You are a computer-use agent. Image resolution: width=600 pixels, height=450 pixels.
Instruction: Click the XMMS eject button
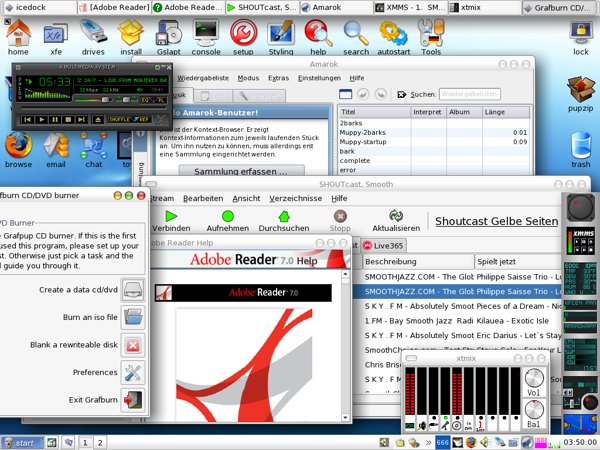point(98,120)
